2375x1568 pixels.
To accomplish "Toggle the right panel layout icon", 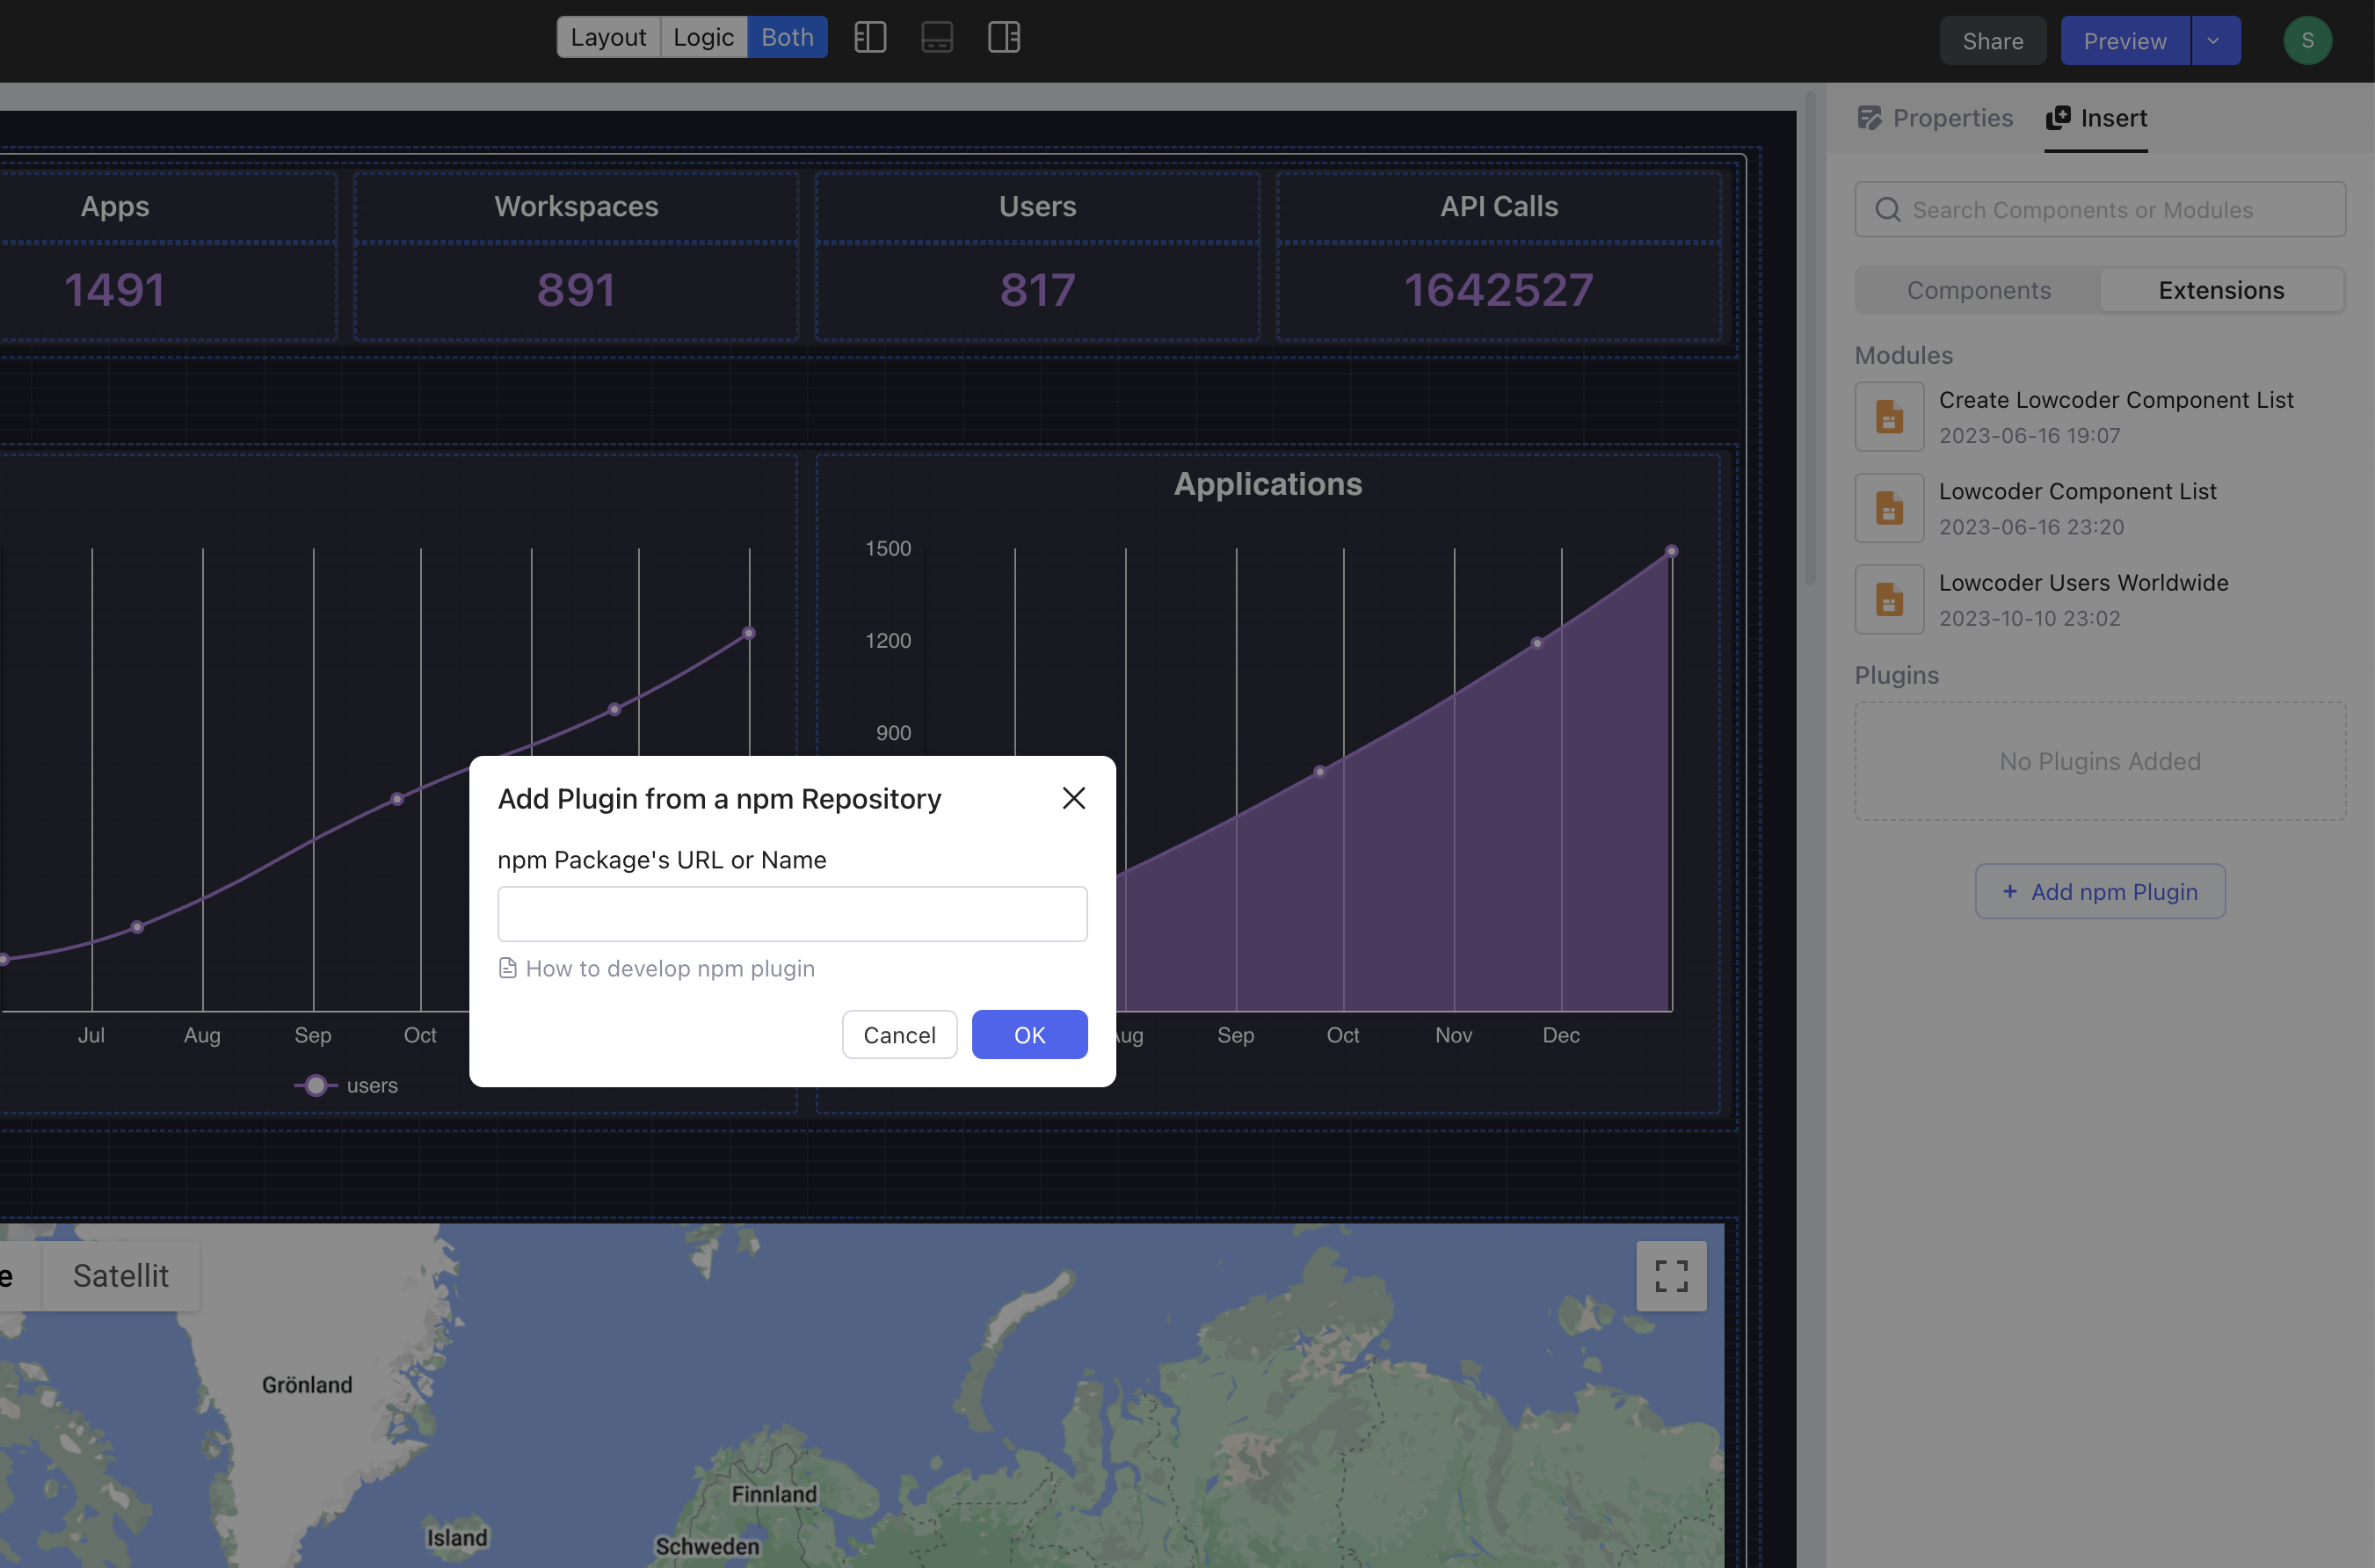I will (1004, 38).
